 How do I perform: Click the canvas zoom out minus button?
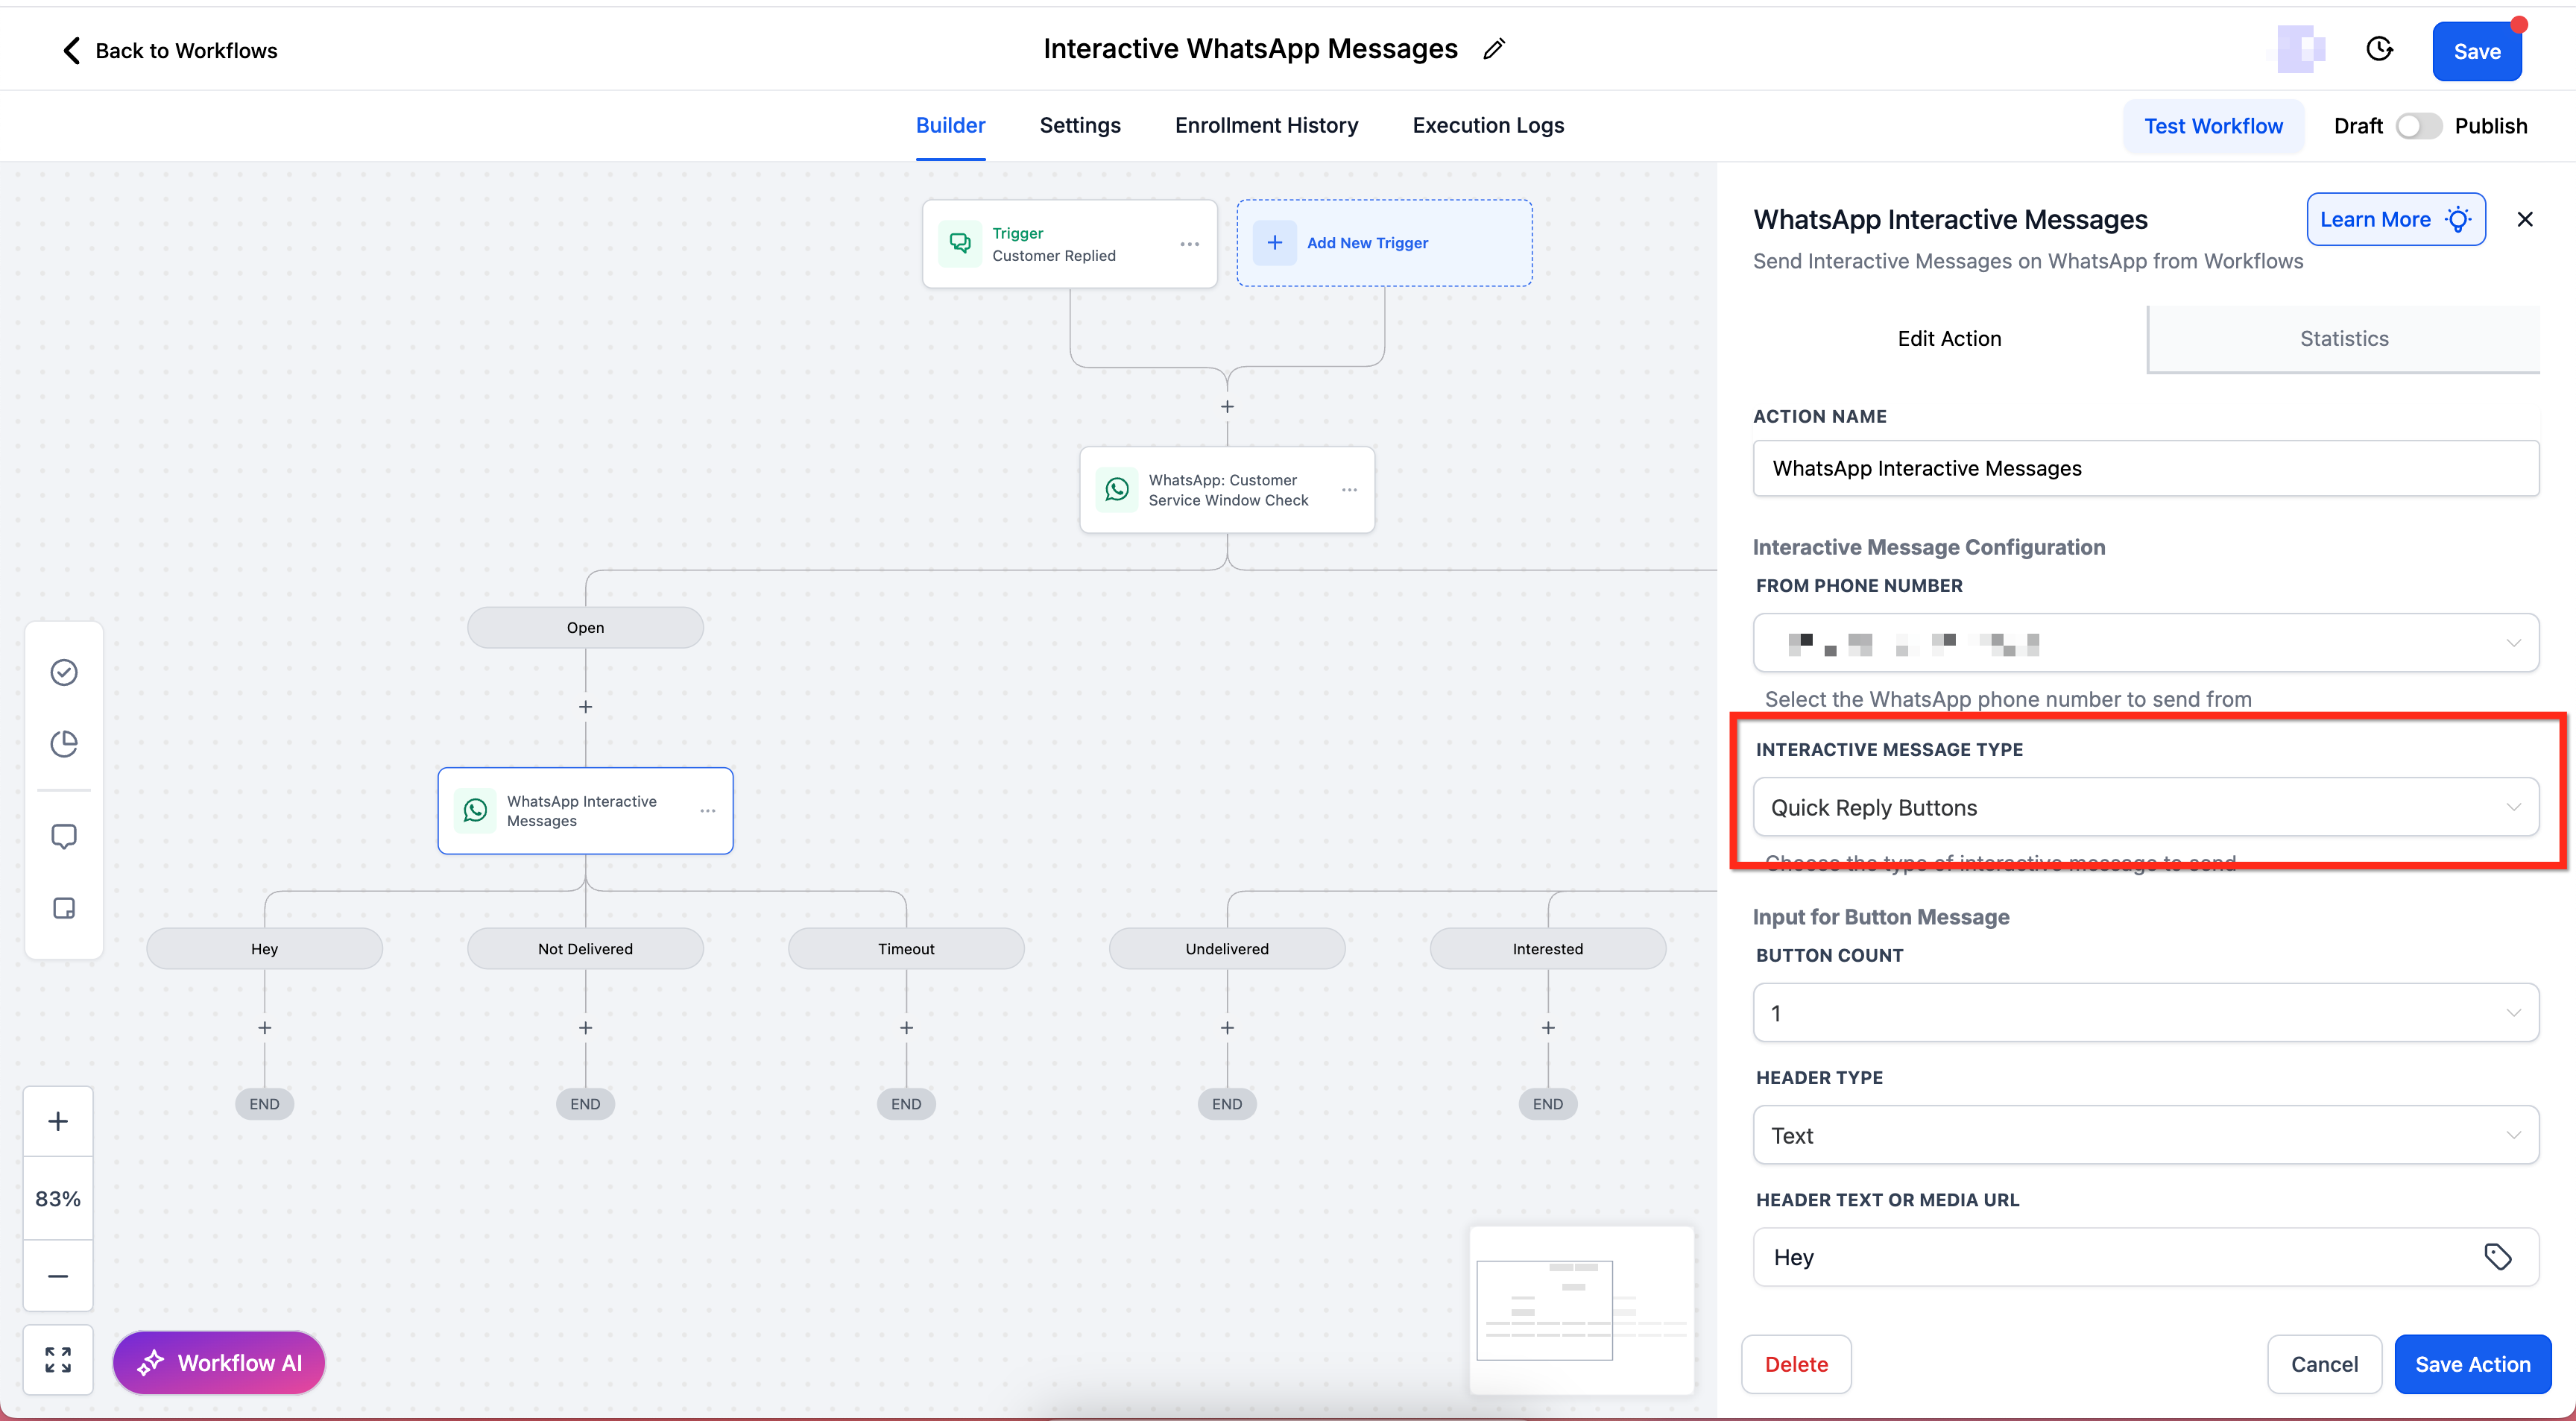pos(58,1276)
